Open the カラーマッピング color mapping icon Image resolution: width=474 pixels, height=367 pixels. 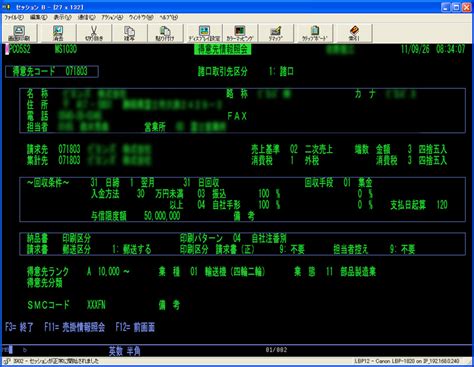240,33
